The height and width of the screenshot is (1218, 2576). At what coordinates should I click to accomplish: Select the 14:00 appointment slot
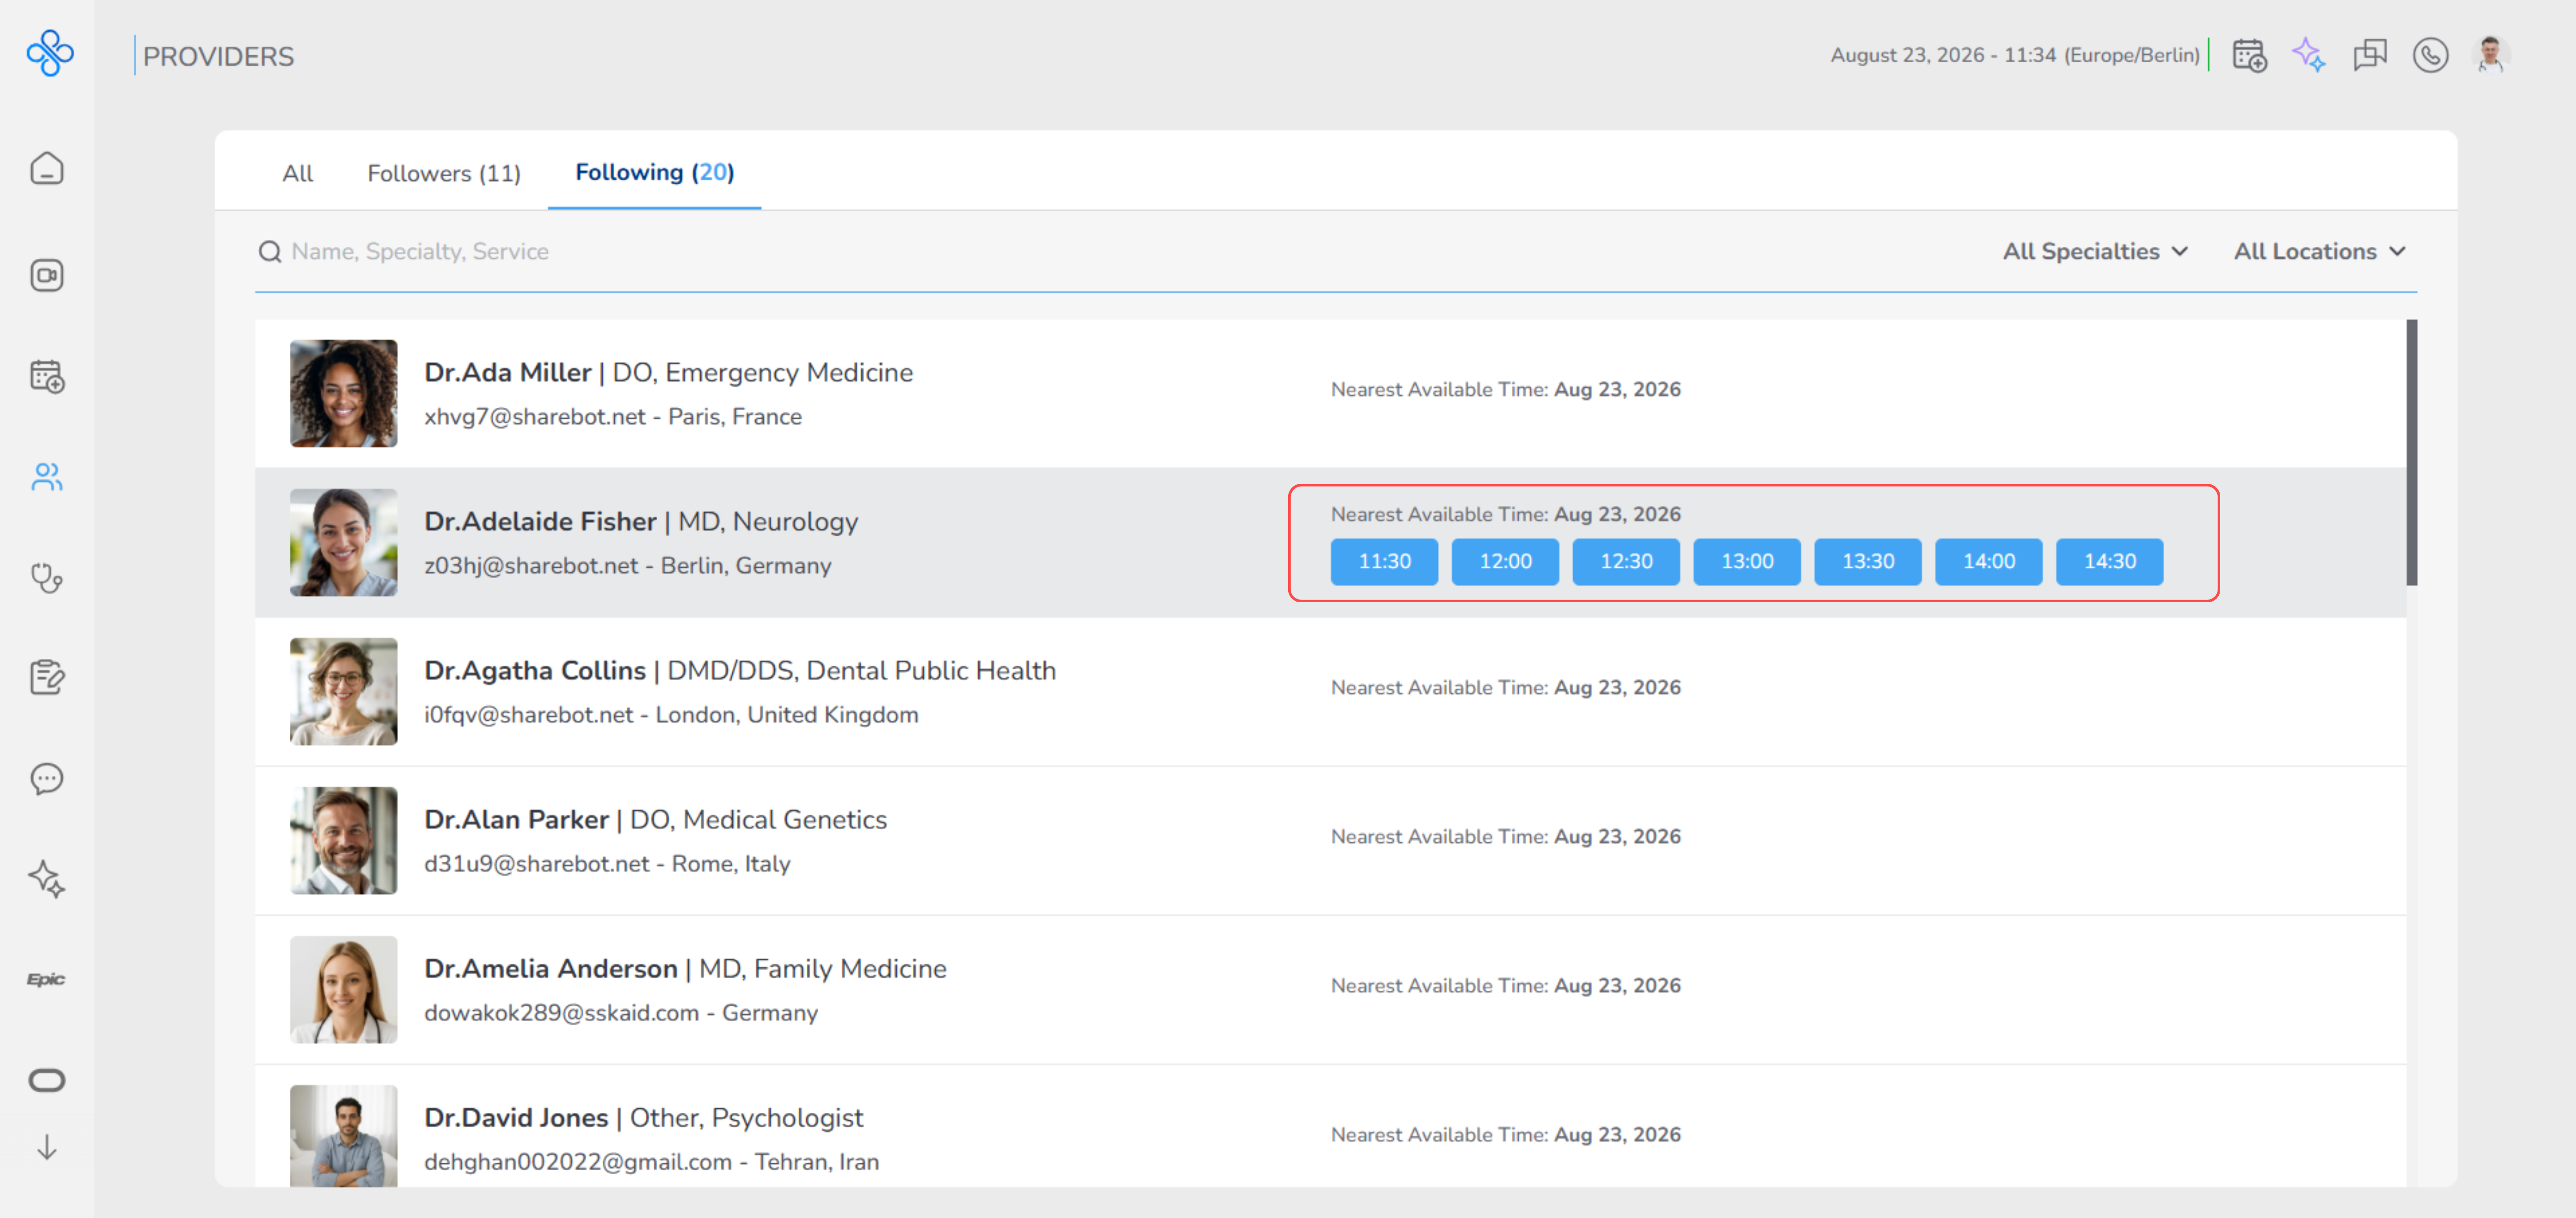1988,561
